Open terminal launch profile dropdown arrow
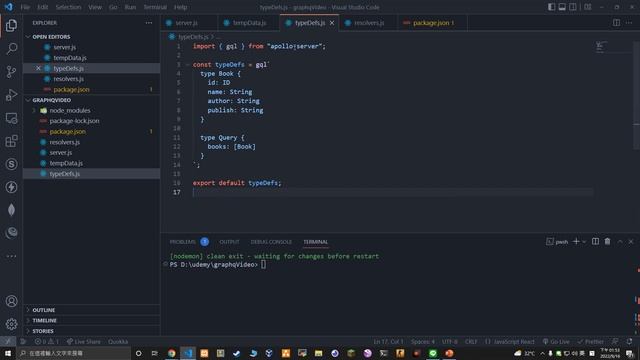 [584, 242]
